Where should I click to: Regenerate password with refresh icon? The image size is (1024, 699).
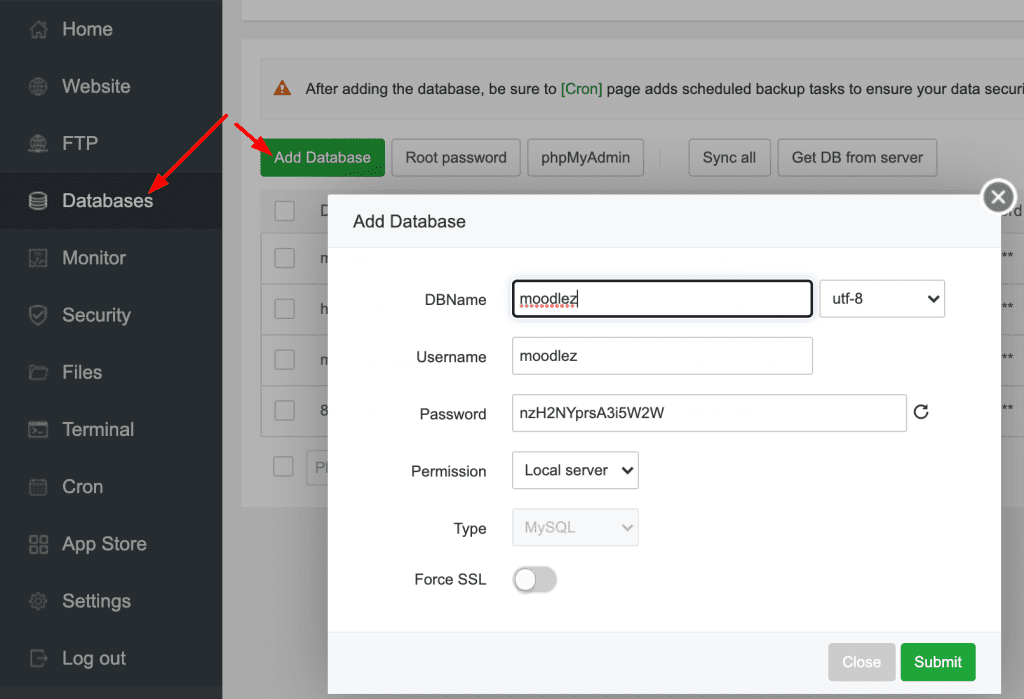click(x=922, y=412)
